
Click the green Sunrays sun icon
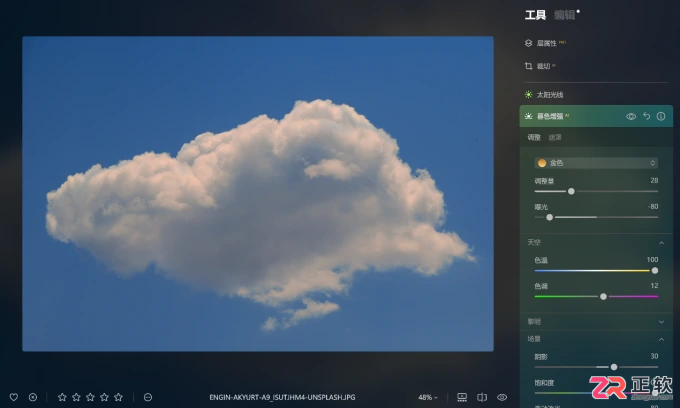[x=528, y=95]
